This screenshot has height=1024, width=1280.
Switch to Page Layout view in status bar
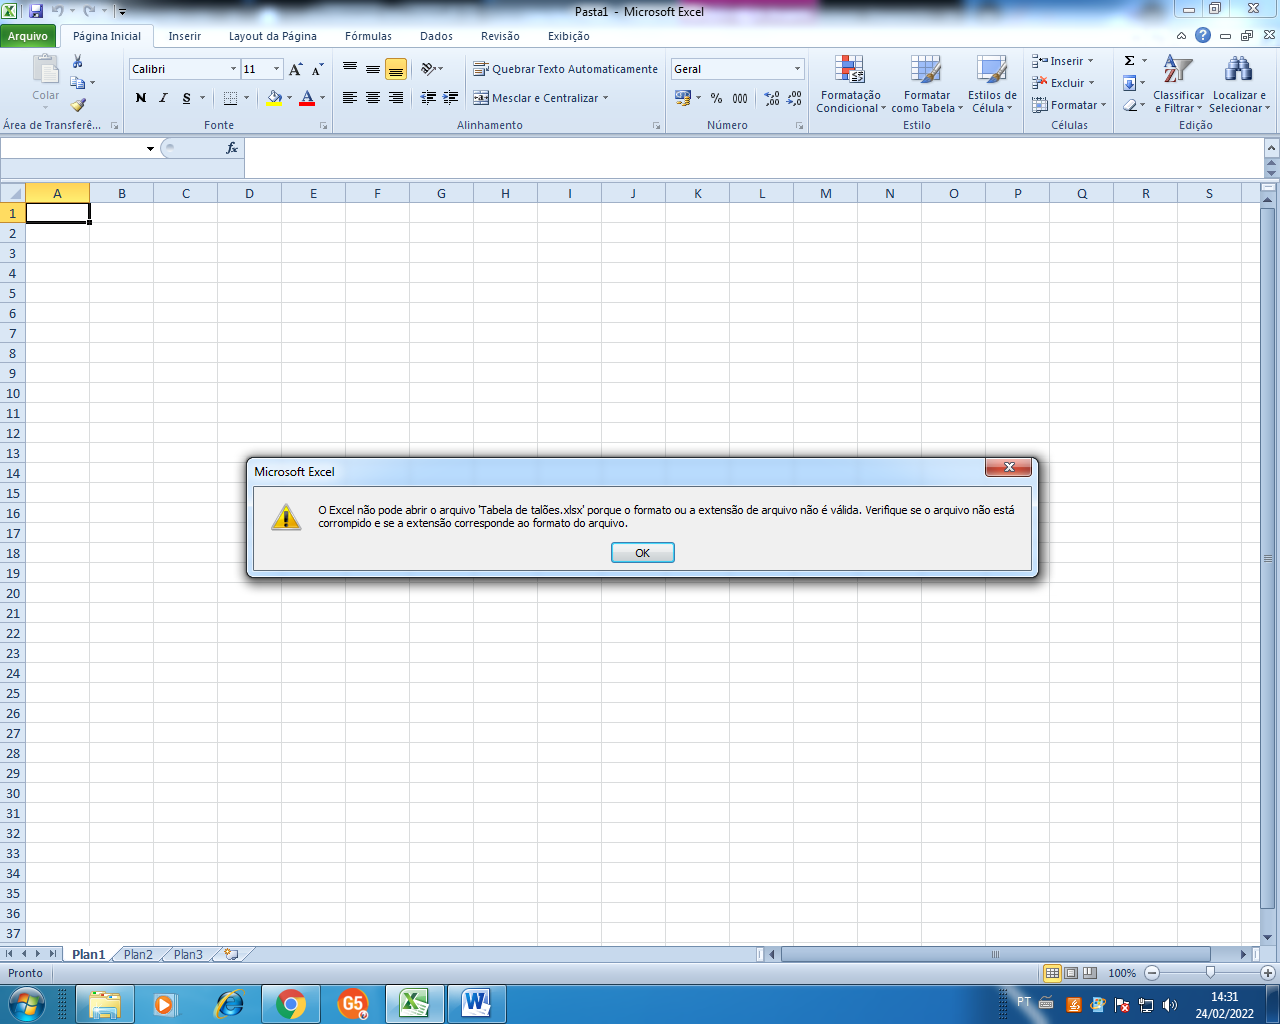point(1071,973)
